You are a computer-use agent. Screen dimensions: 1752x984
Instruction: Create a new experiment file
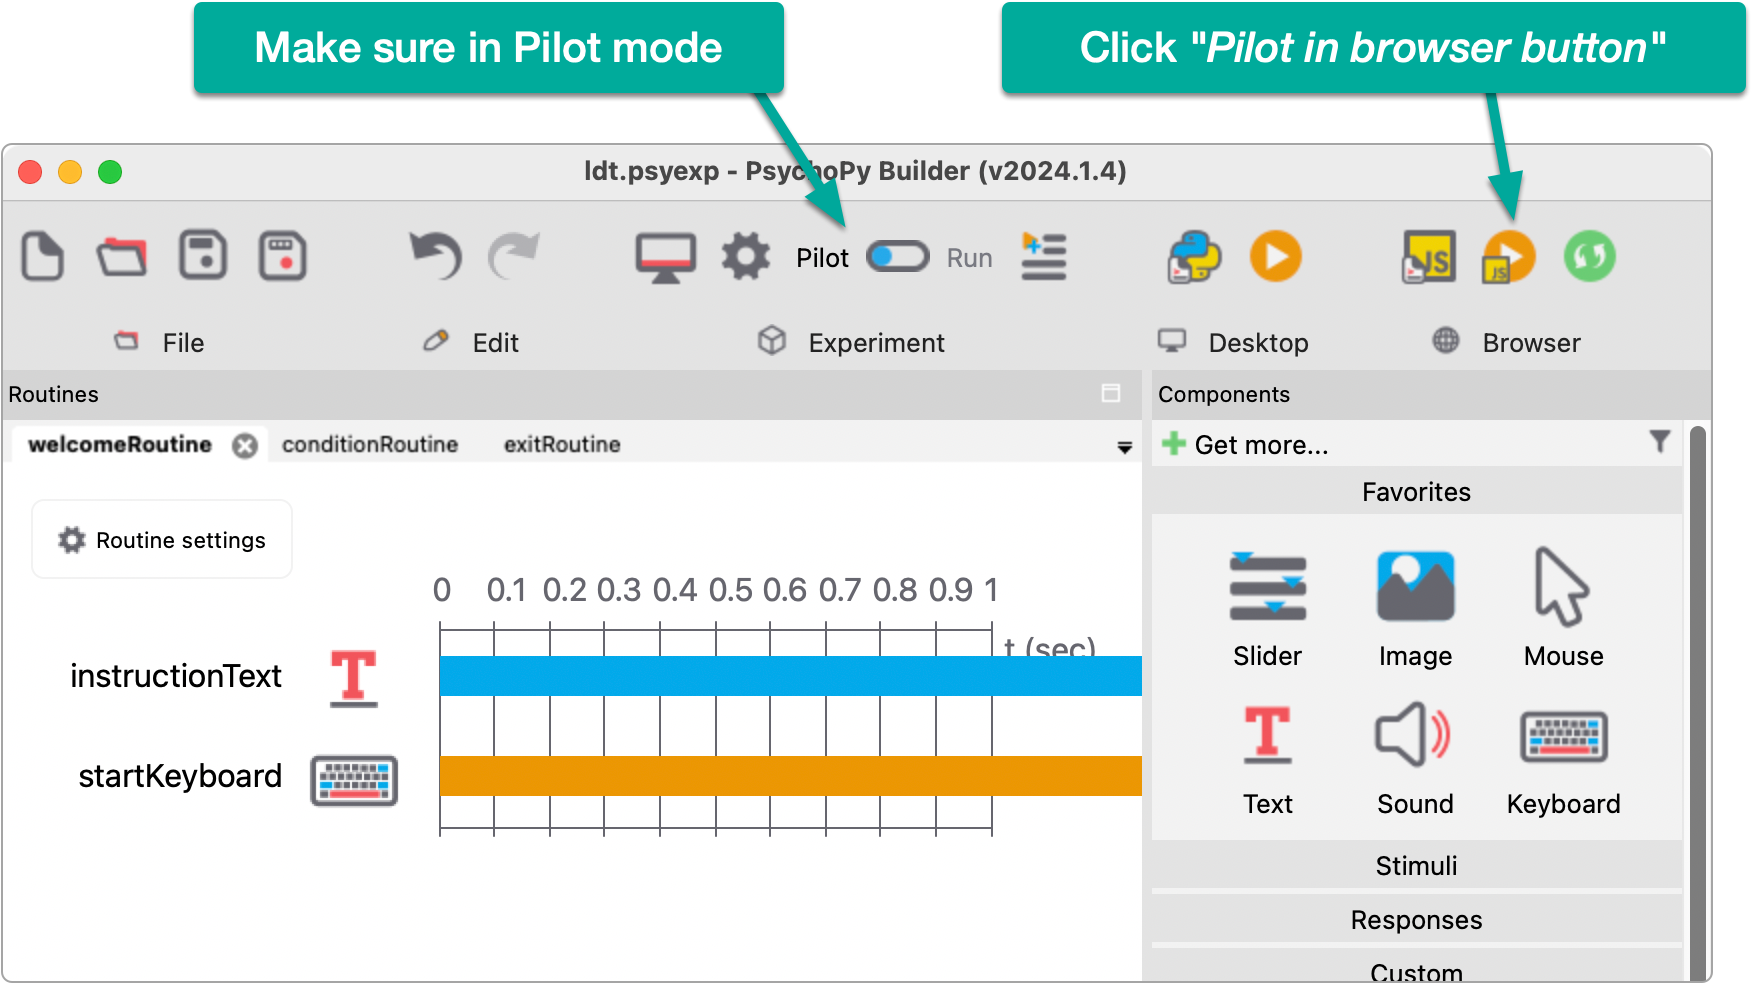pyautogui.click(x=43, y=256)
